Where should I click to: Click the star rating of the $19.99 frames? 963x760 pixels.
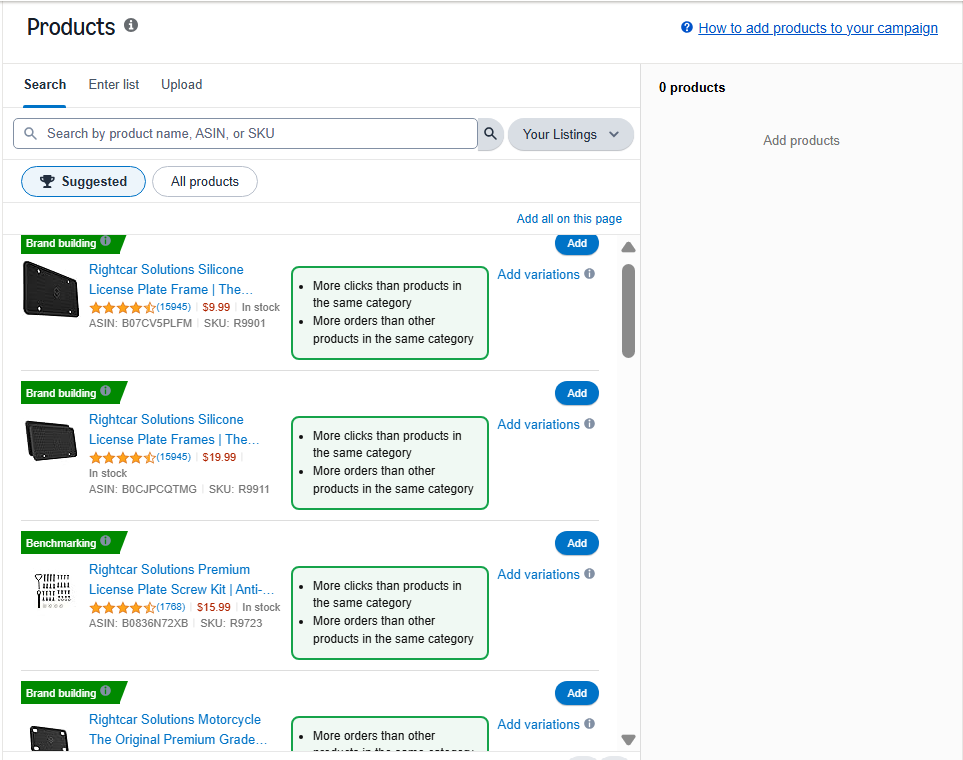tap(122, 457)
